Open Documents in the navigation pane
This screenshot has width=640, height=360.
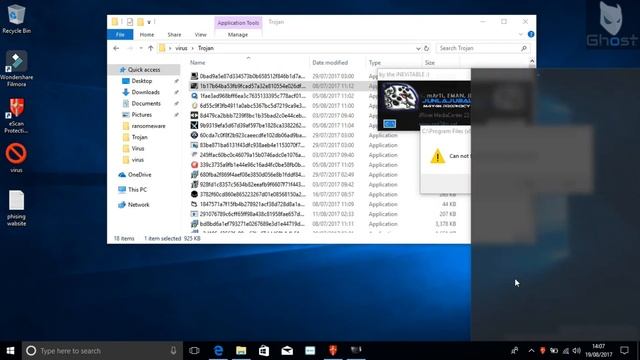(146, 104)
